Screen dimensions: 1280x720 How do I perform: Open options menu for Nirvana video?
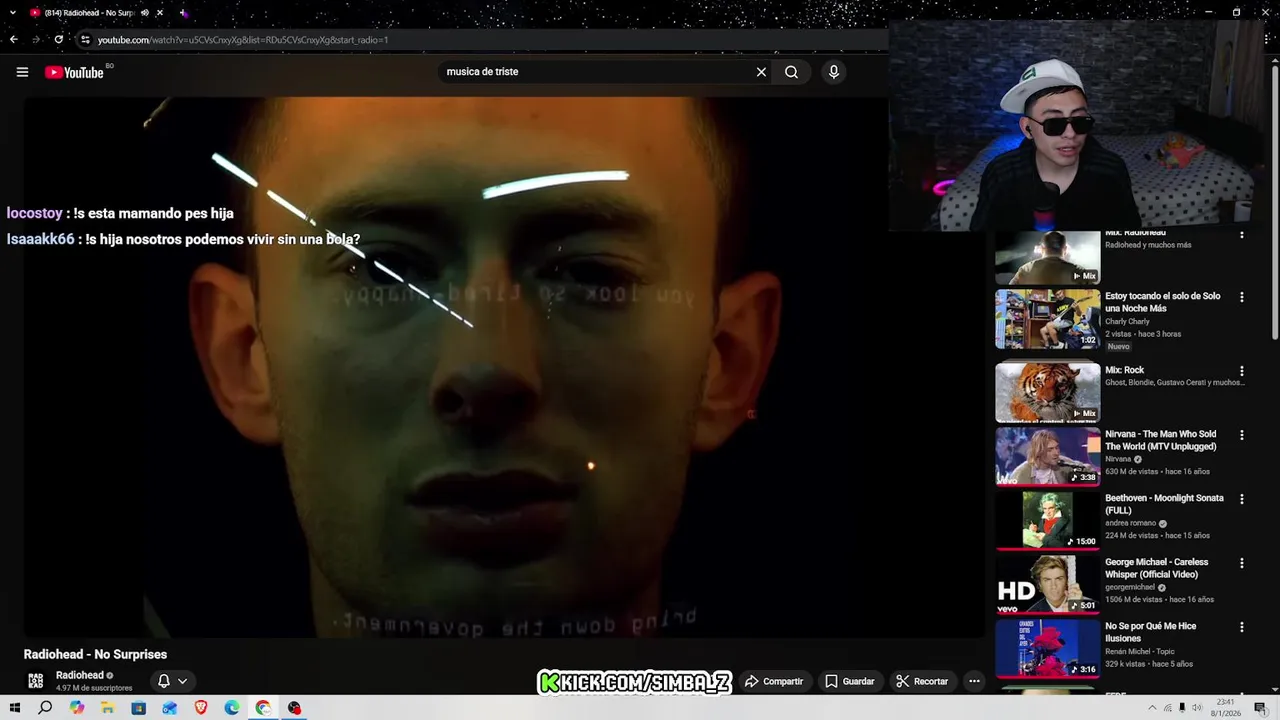pyautogui.click(x=1242, y=435)
